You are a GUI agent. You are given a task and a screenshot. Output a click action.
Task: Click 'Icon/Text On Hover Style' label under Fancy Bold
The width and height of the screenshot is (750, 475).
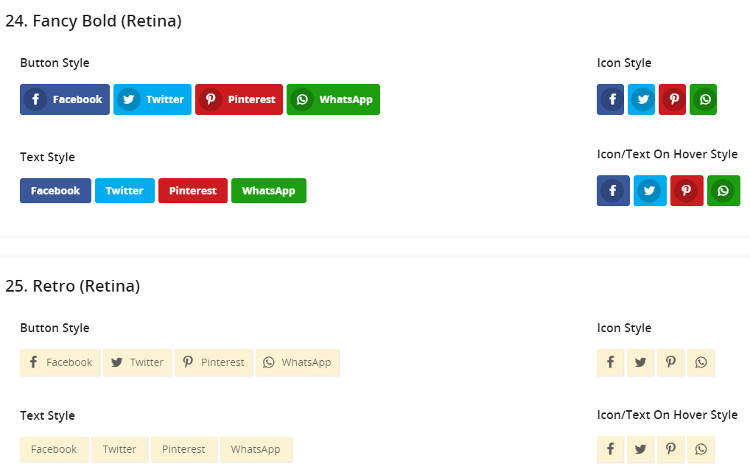(667, 155)
